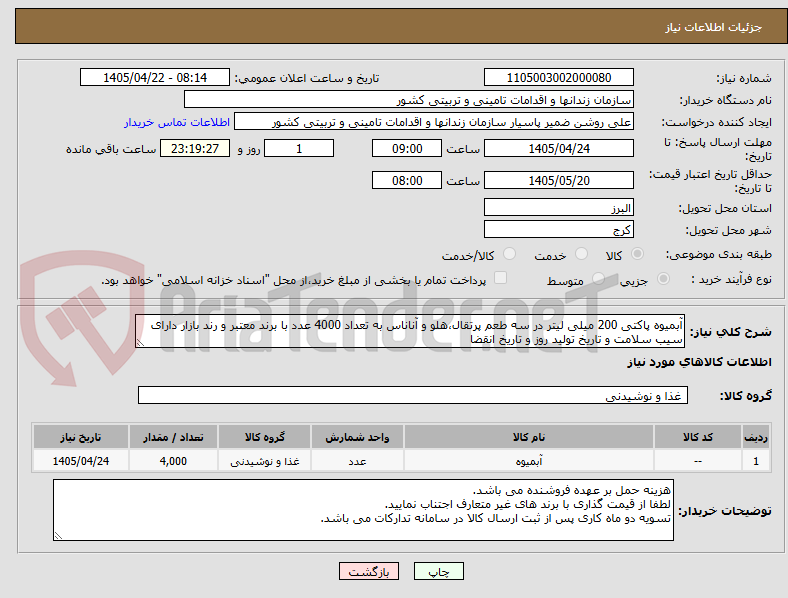Click the چاپ (print) button
The image size is (788, 598).
pos(439,571)
